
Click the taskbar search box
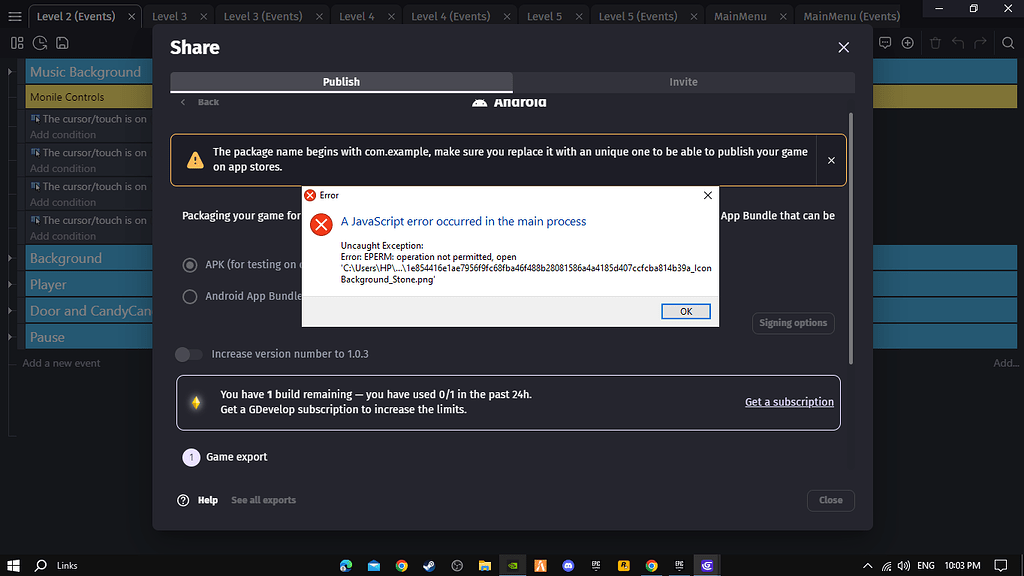tap(67, 566)
